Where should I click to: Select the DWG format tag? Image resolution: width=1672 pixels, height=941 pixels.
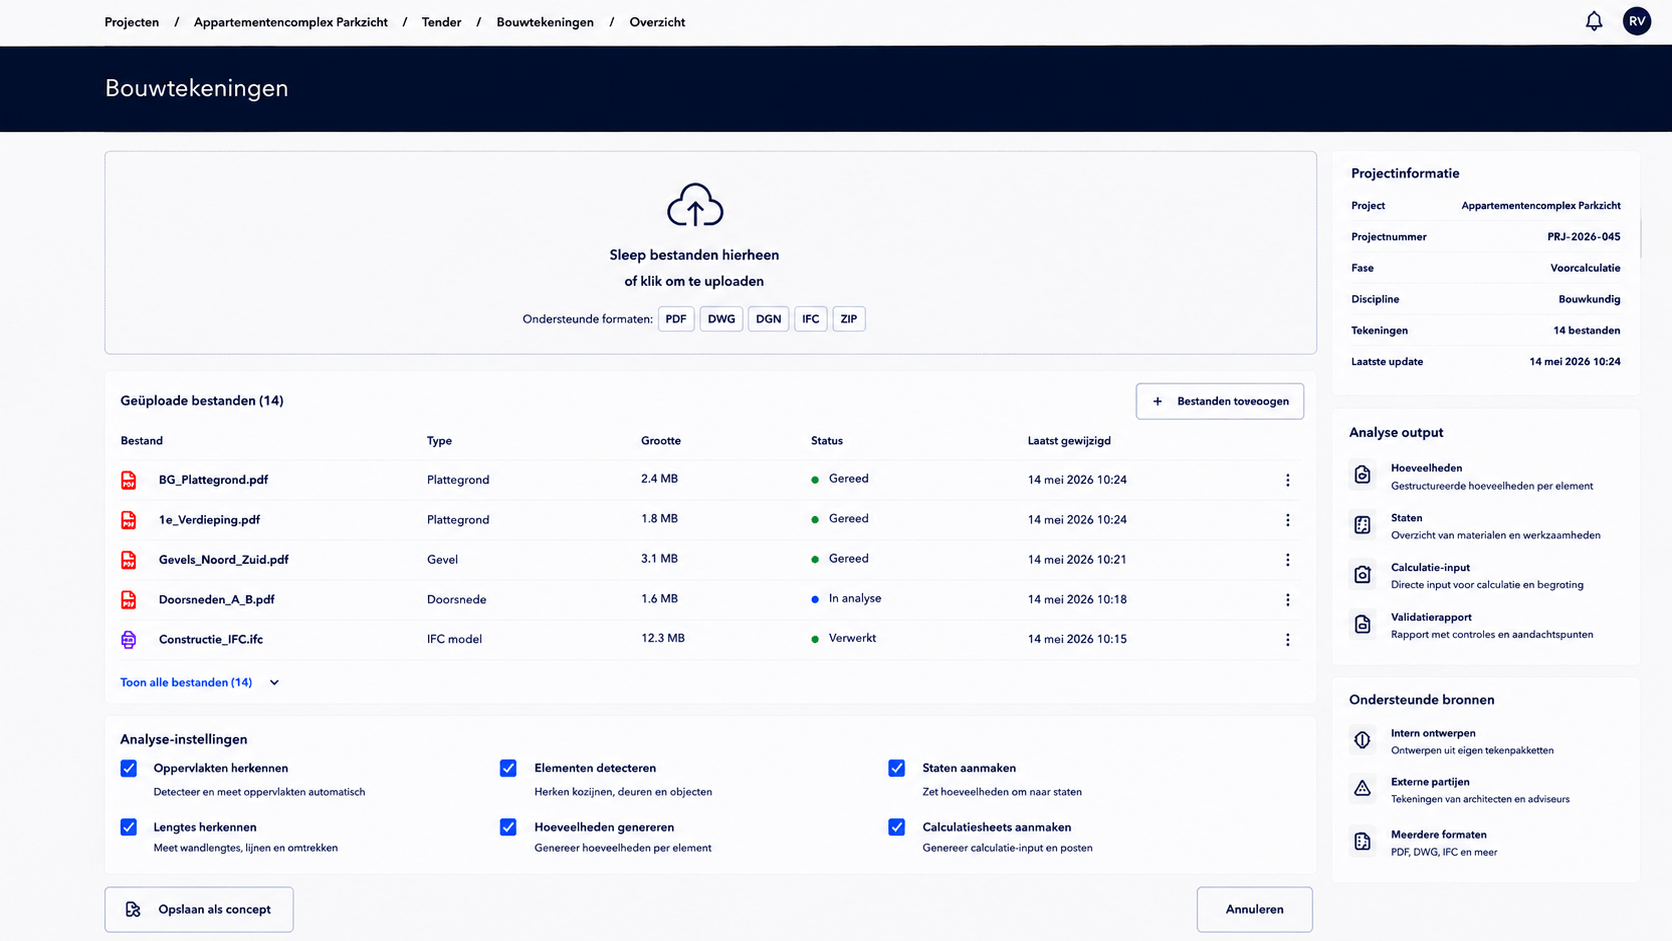(x=721, y=319)
